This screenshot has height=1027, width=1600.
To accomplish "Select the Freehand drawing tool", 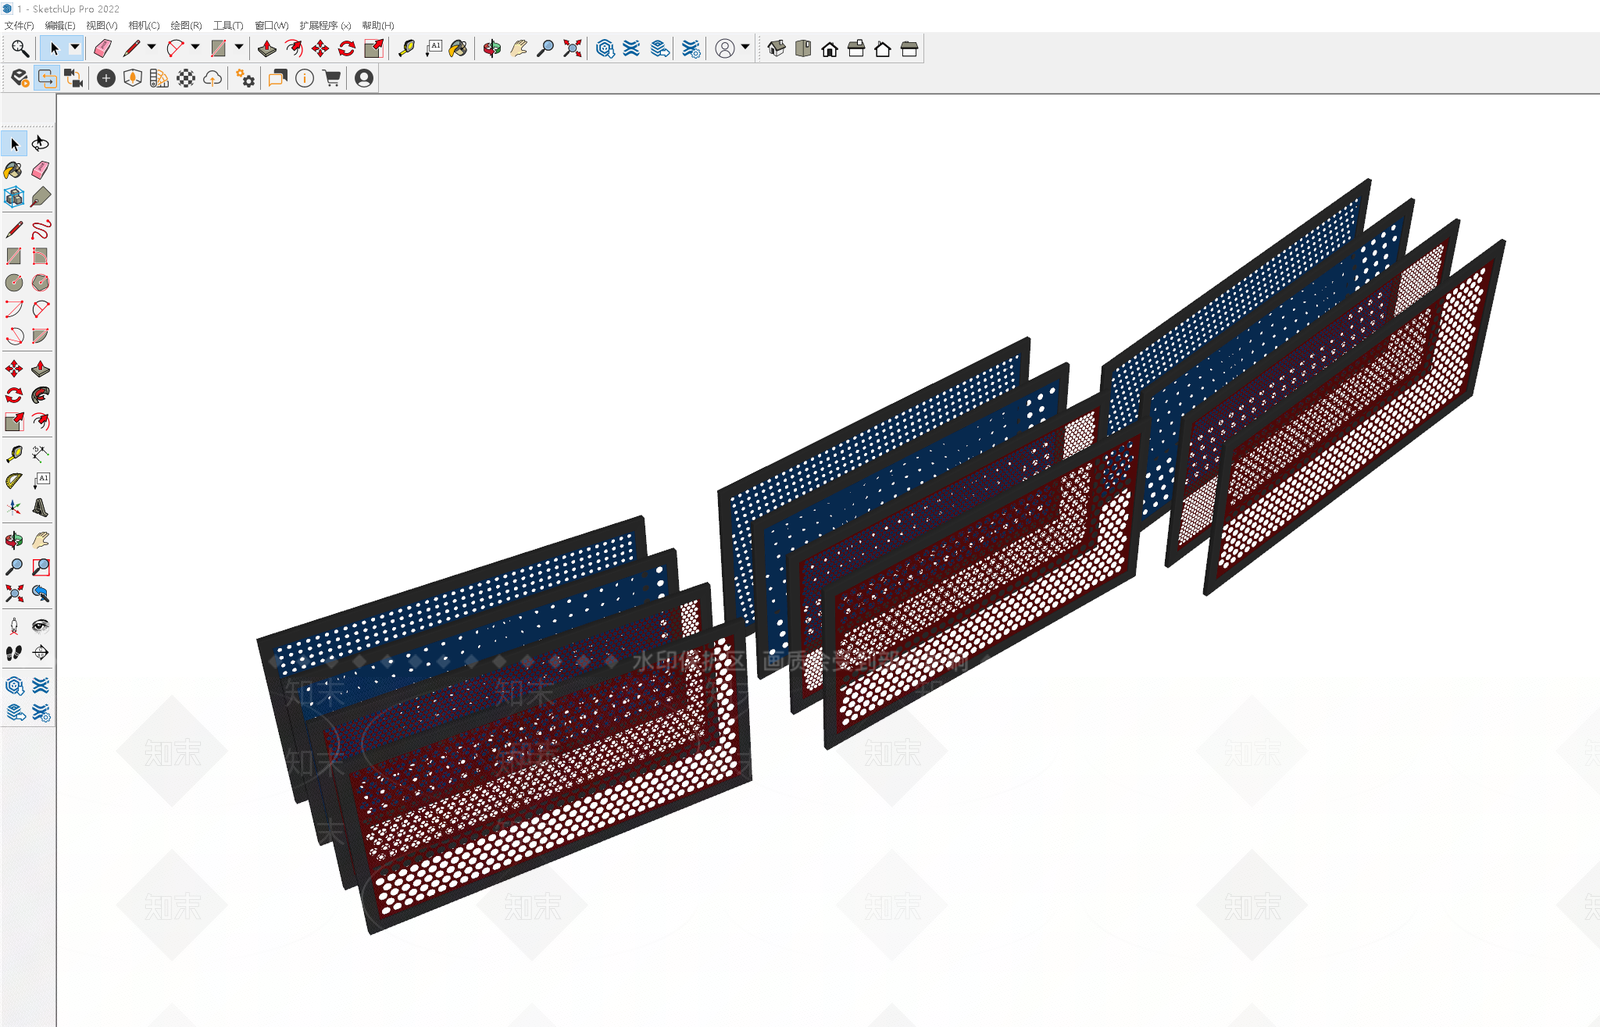I will 40,230.
